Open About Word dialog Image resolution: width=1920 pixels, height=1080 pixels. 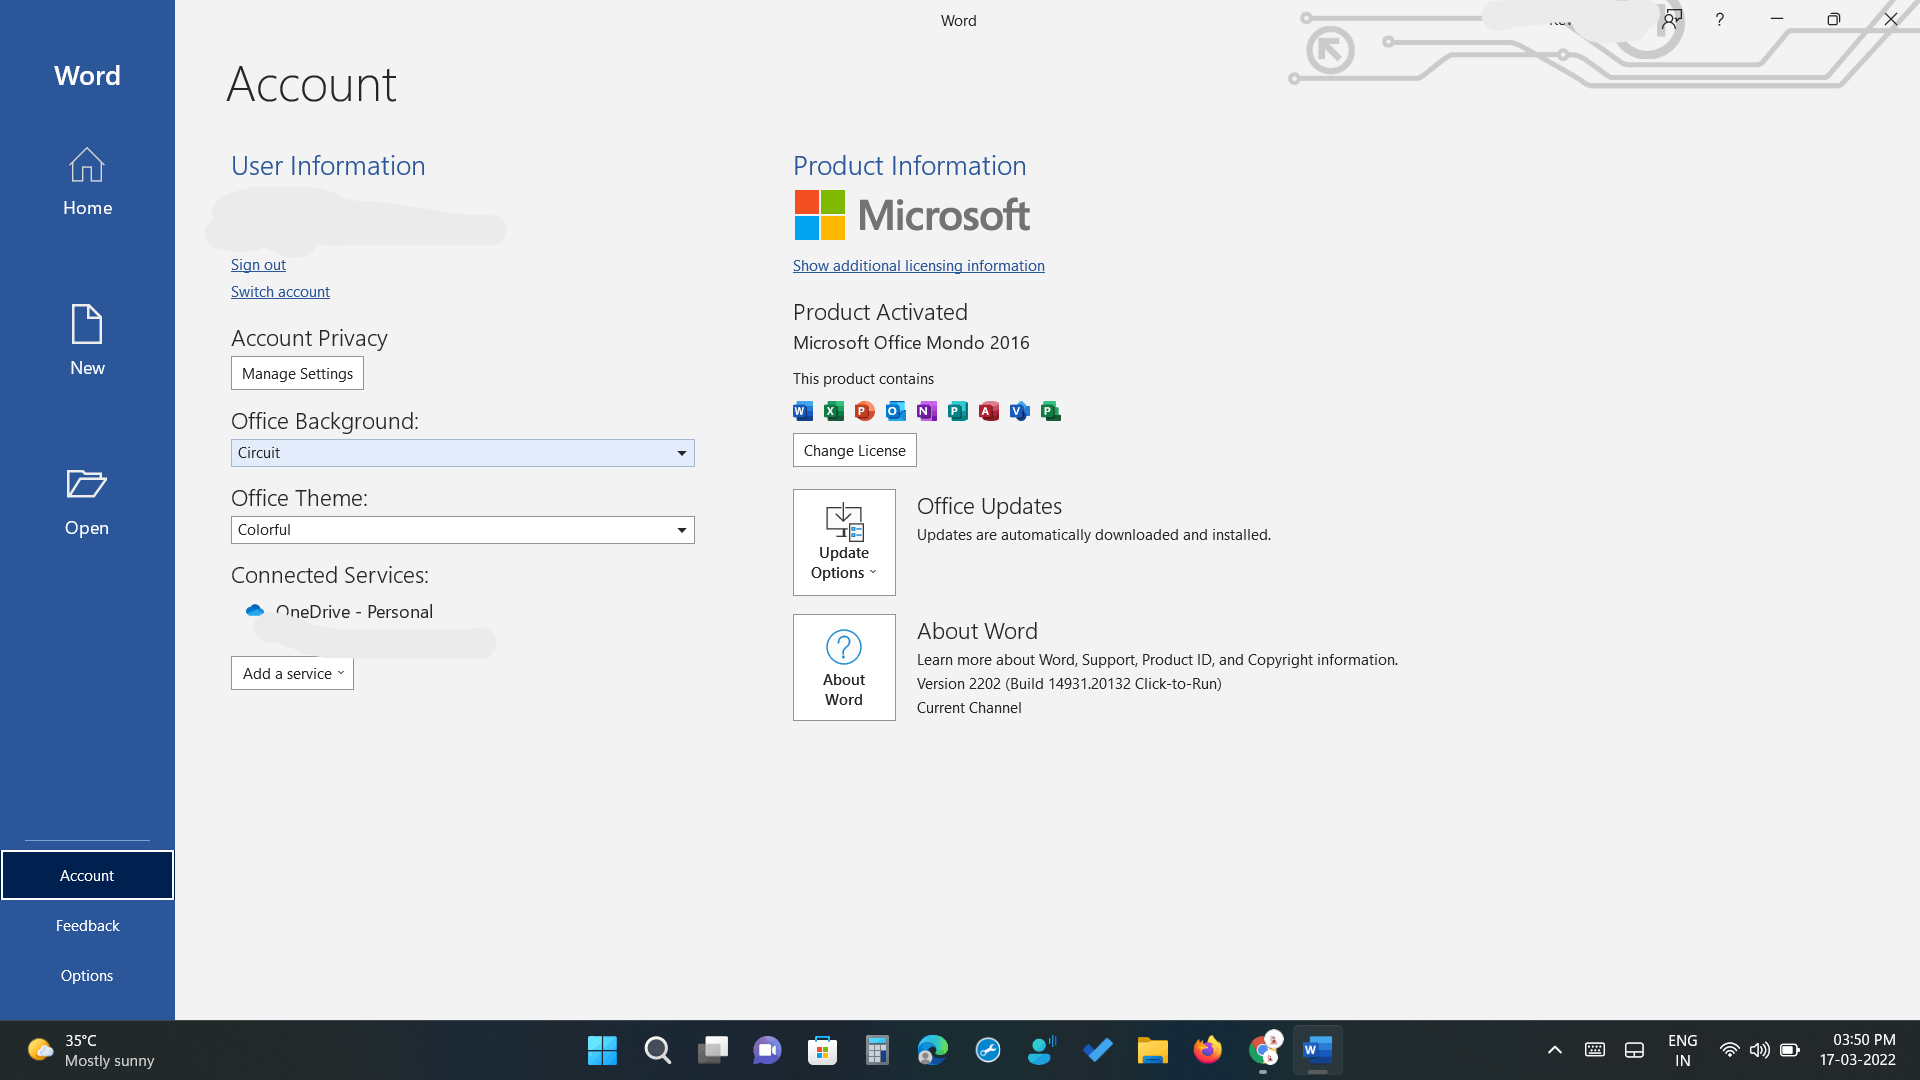pyautogui.click(x=844, y=667)
